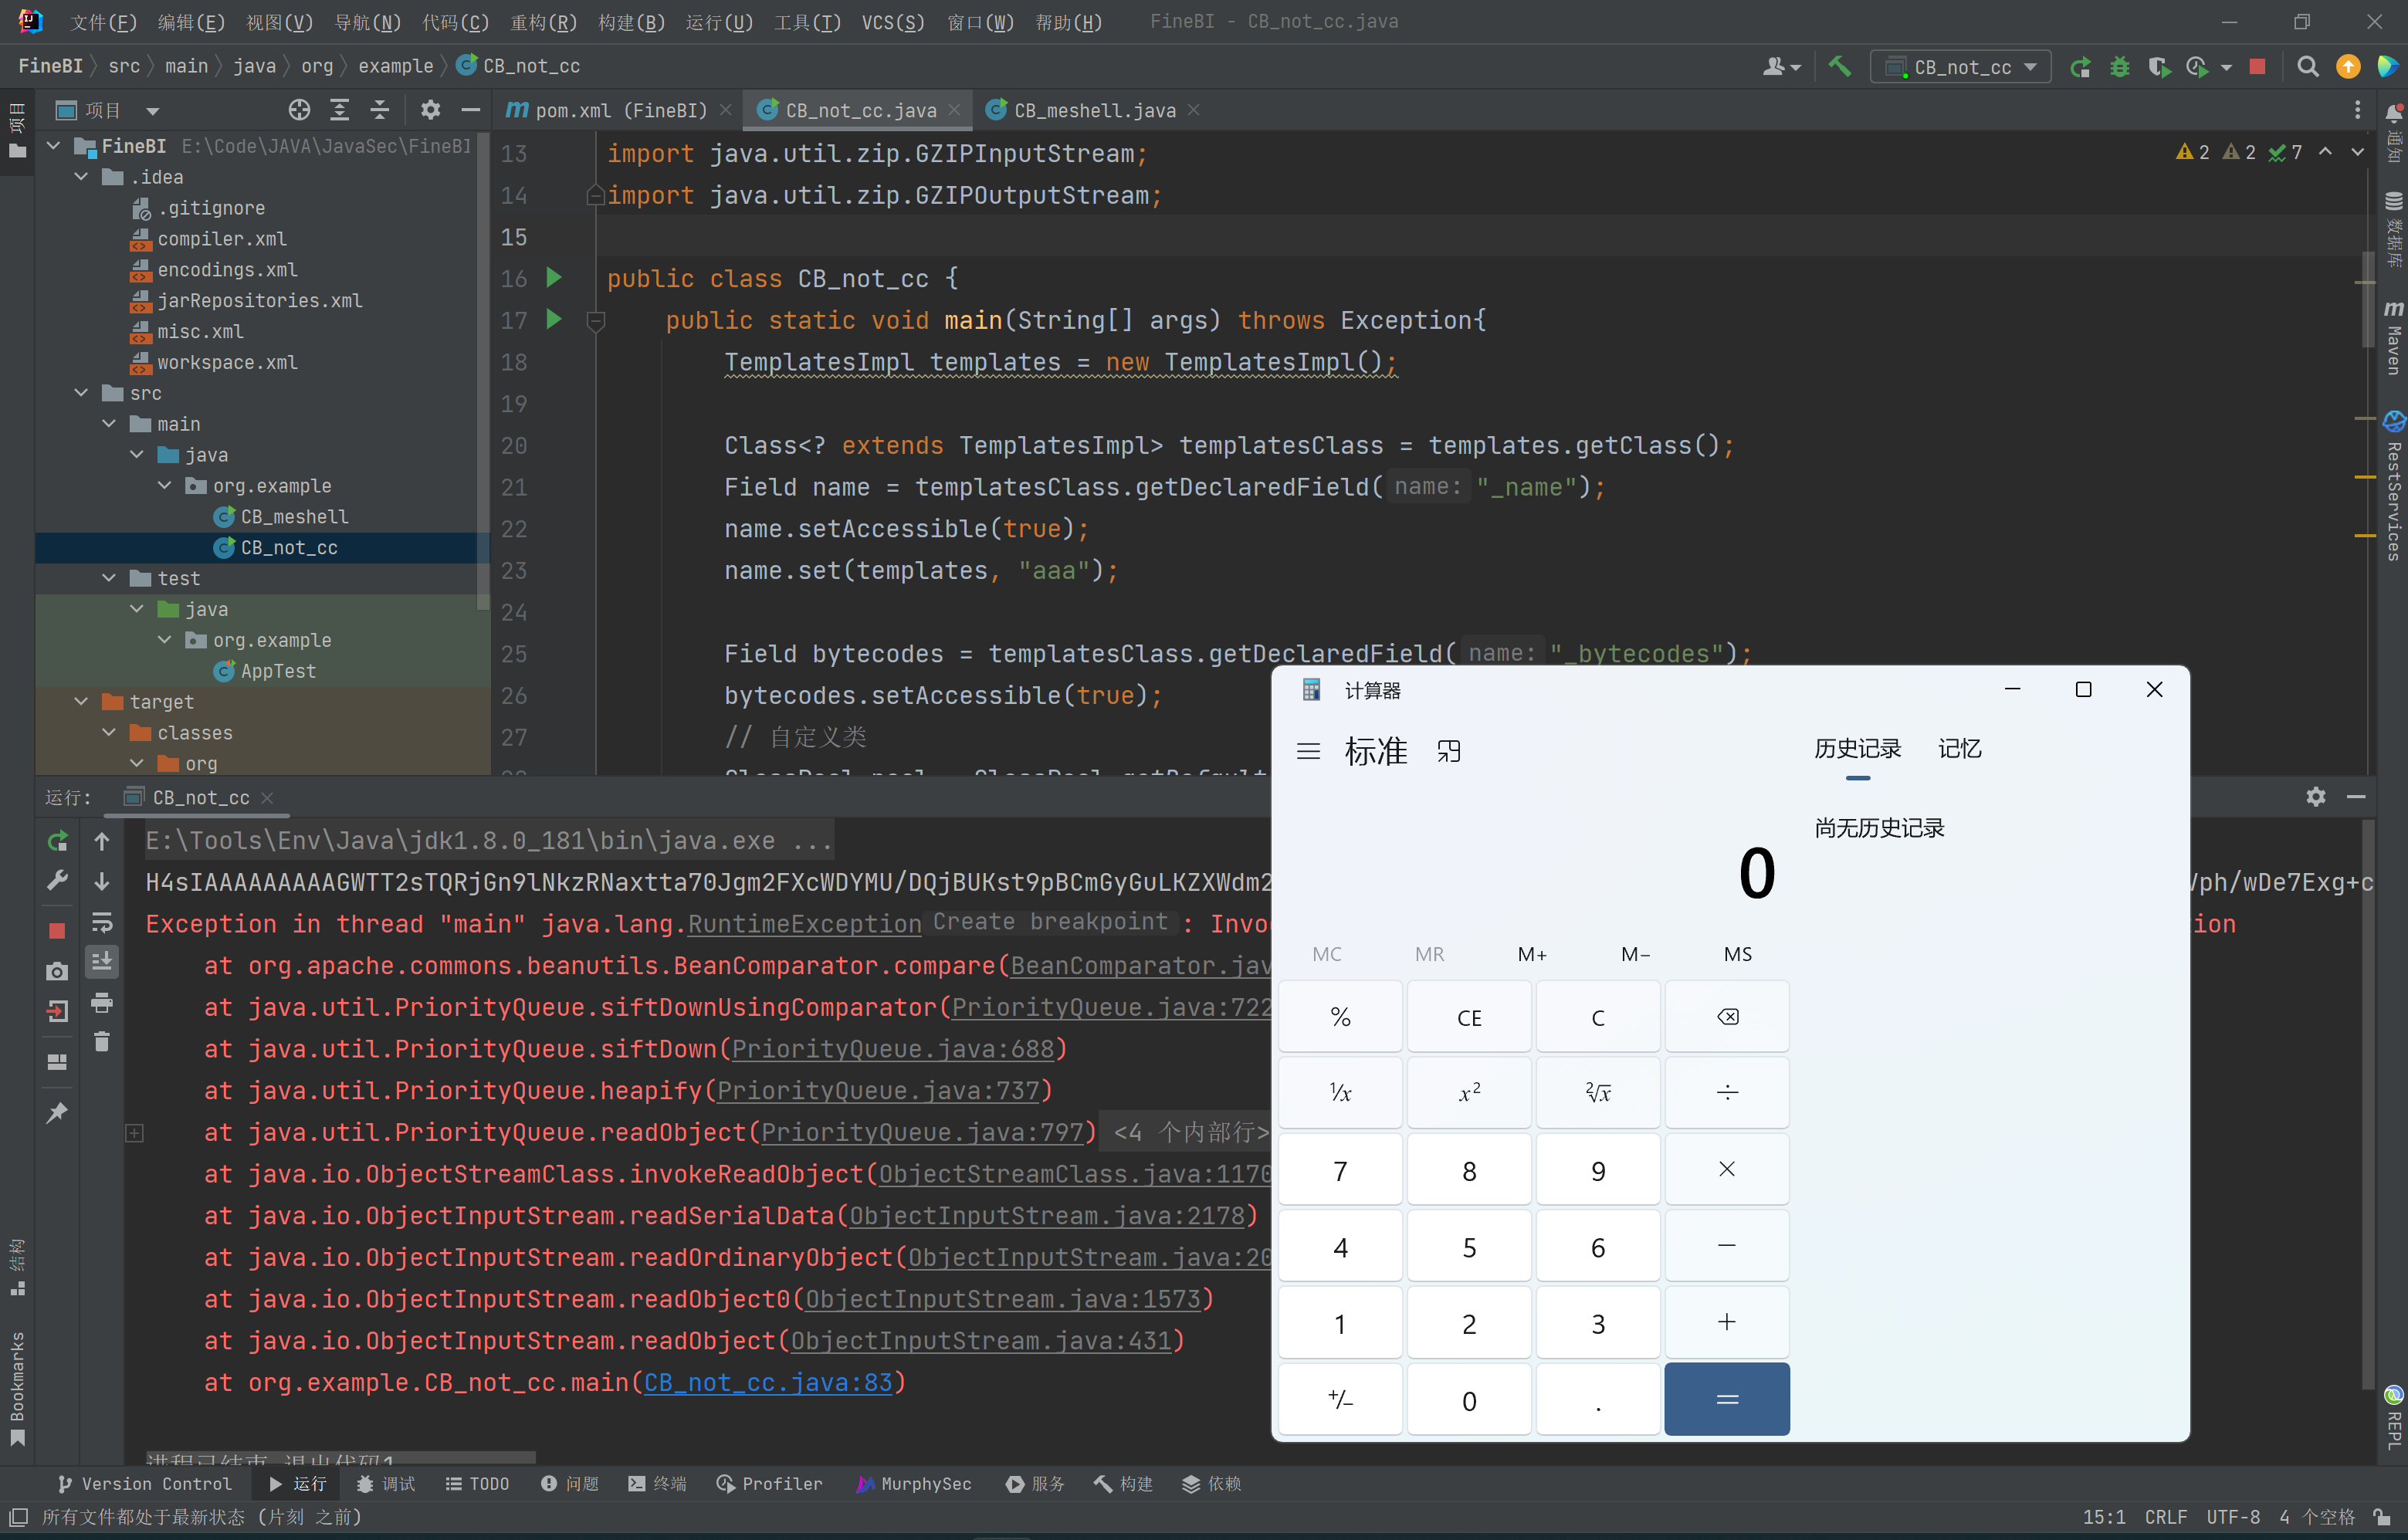
Task: Toggle Calculator keep on top mode
Action: [x=1448, y=752]
